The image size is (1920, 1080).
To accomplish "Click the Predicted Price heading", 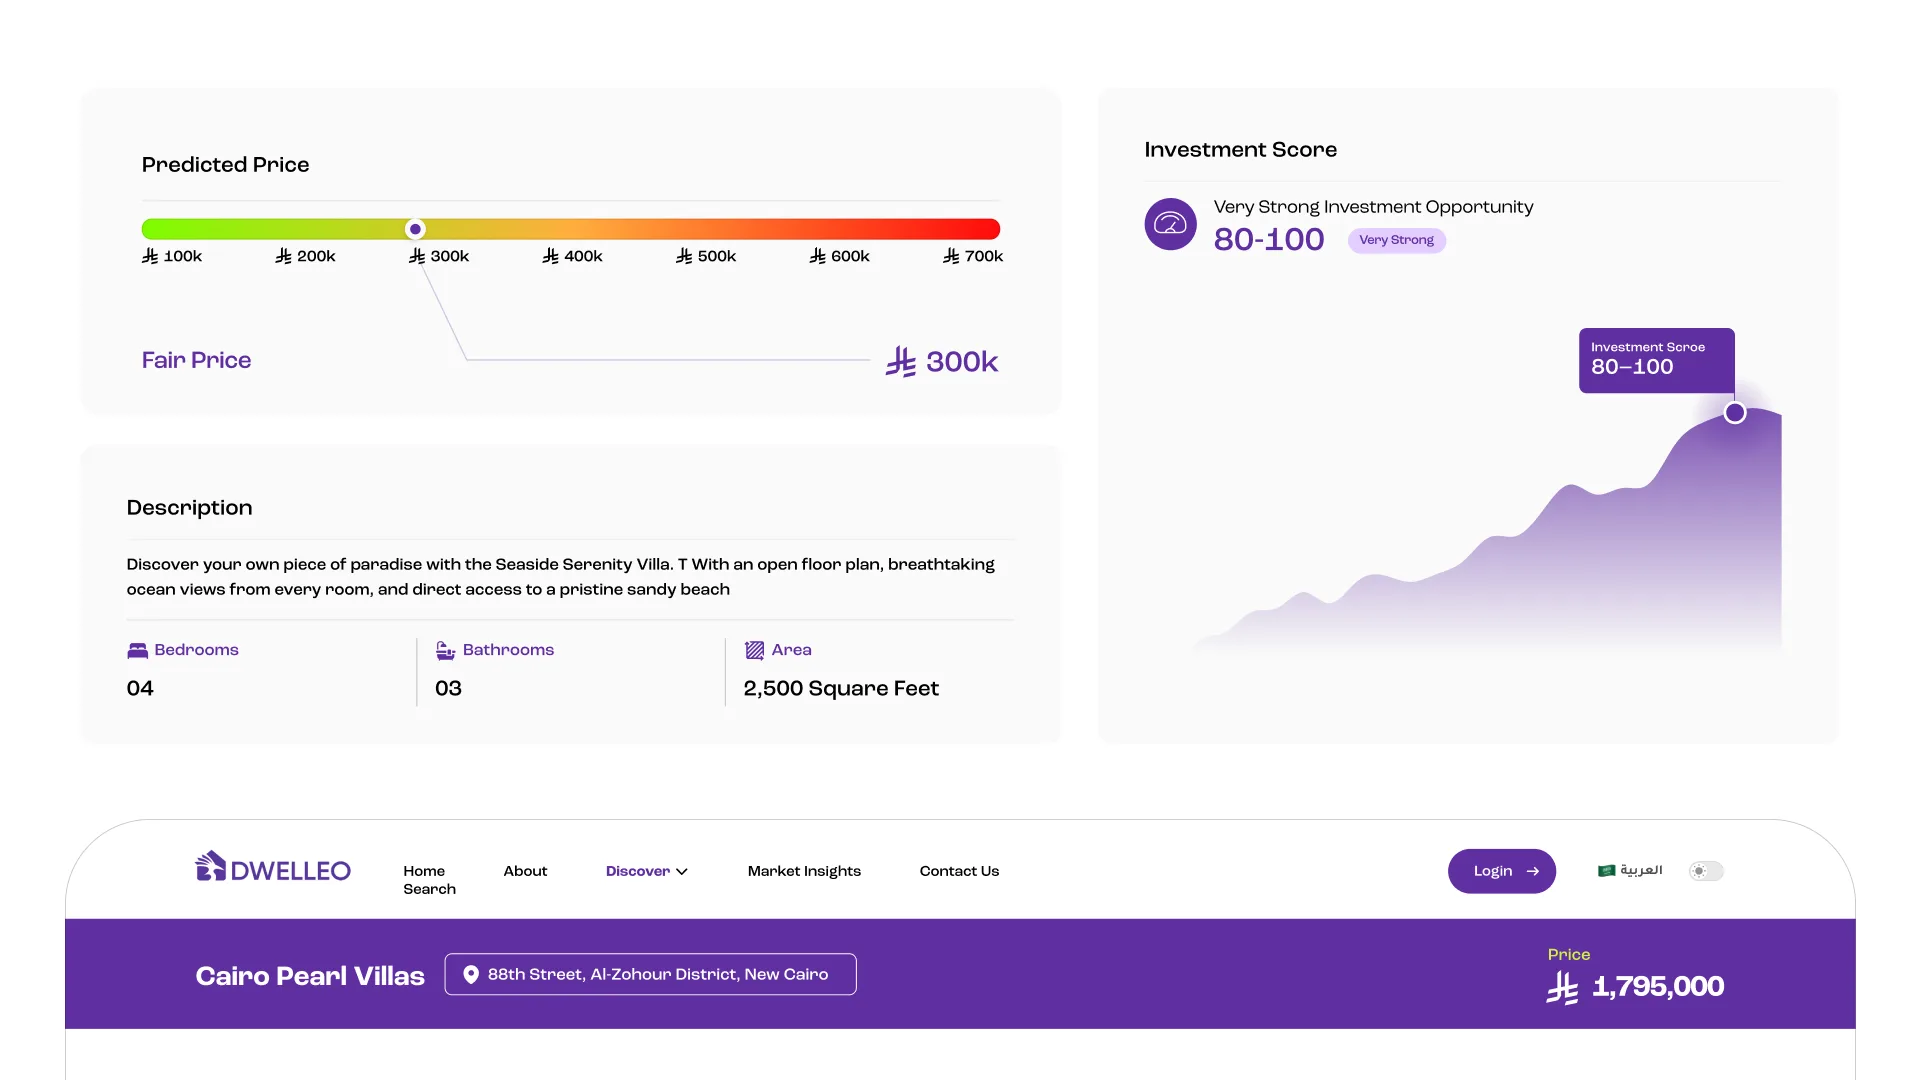I will pyautogui.click(x=225, y=165).
